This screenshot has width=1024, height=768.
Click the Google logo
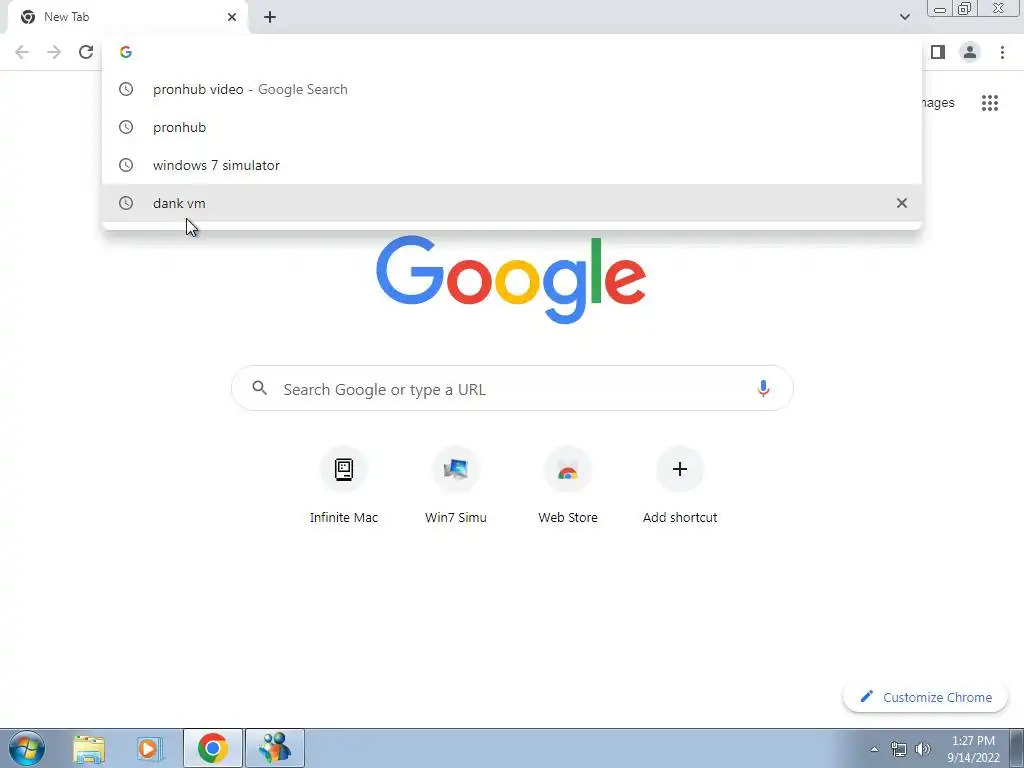coord(511,280)
